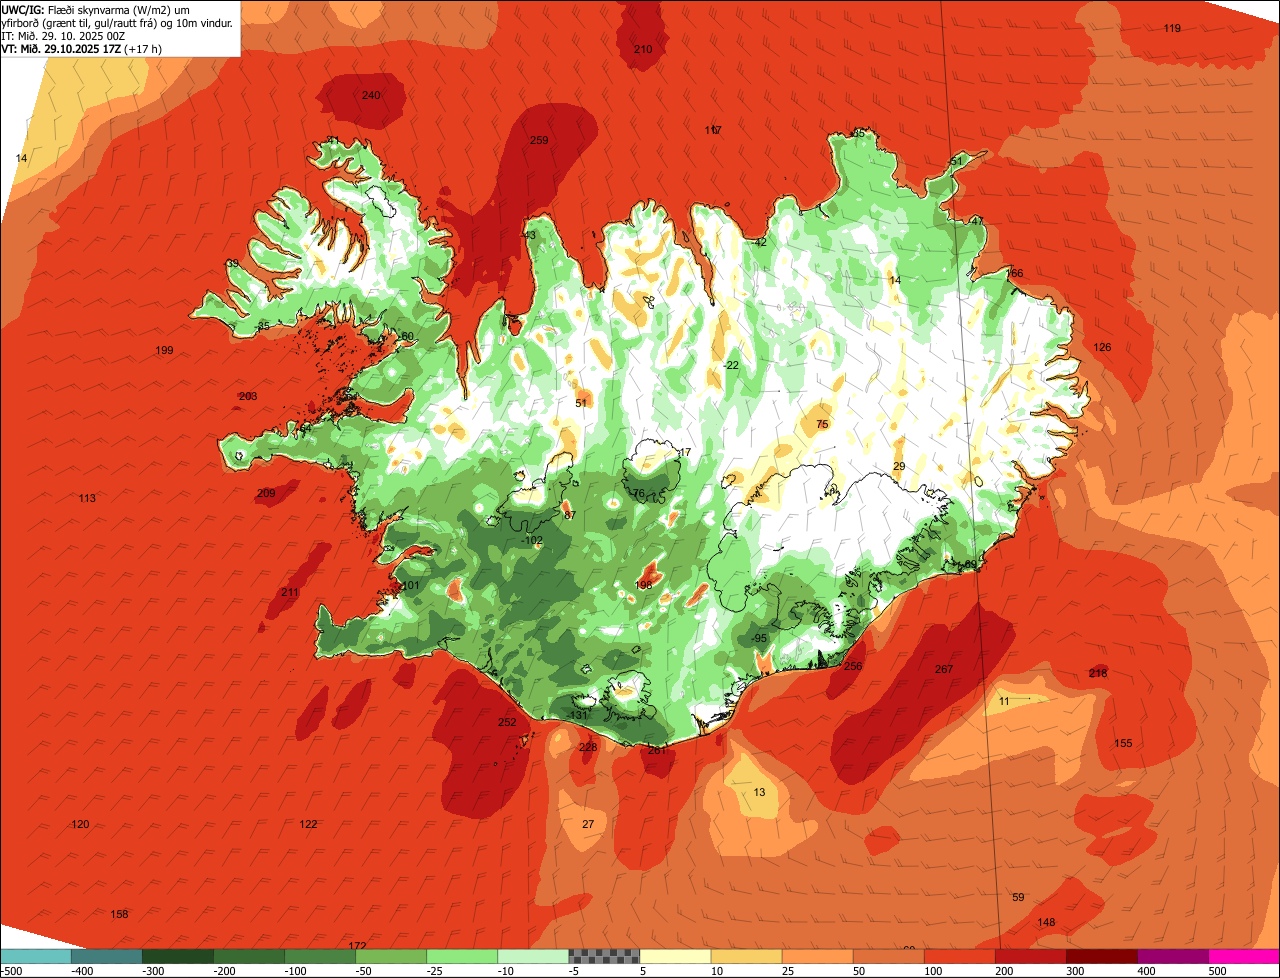Click the value 158 near the bottom left
1280x978 pixels.
(119, 914)
